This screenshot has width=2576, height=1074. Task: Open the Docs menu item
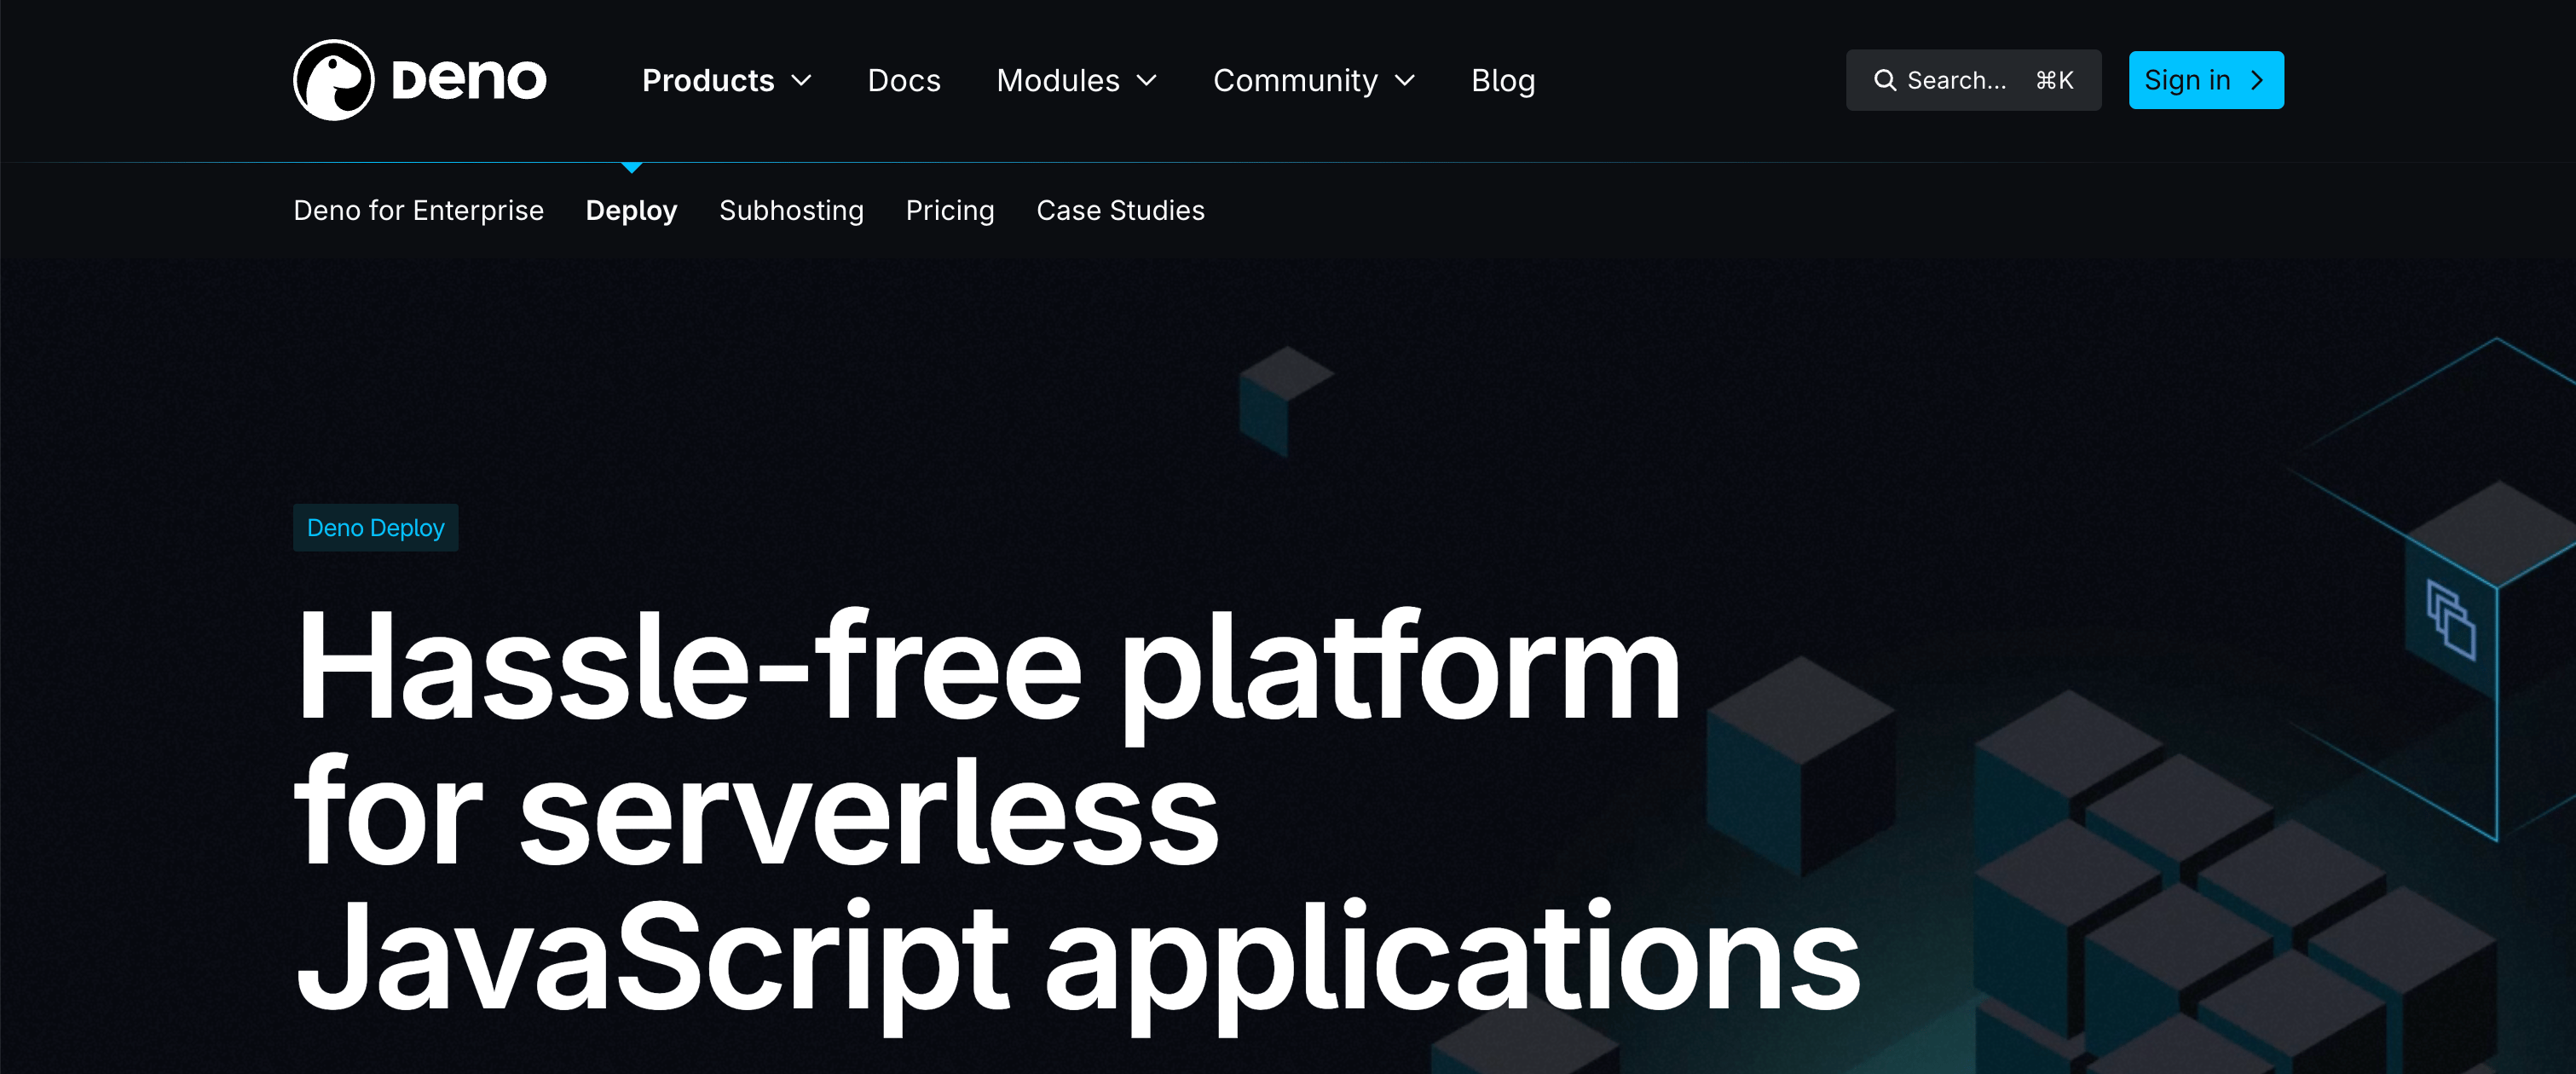tap(904, 80)
